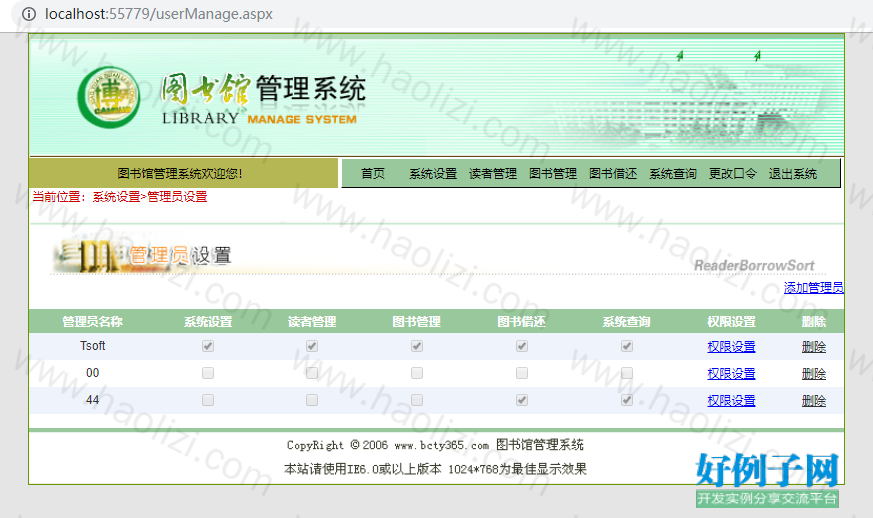Click 删除 link for user 00

(x=813, y=373)
